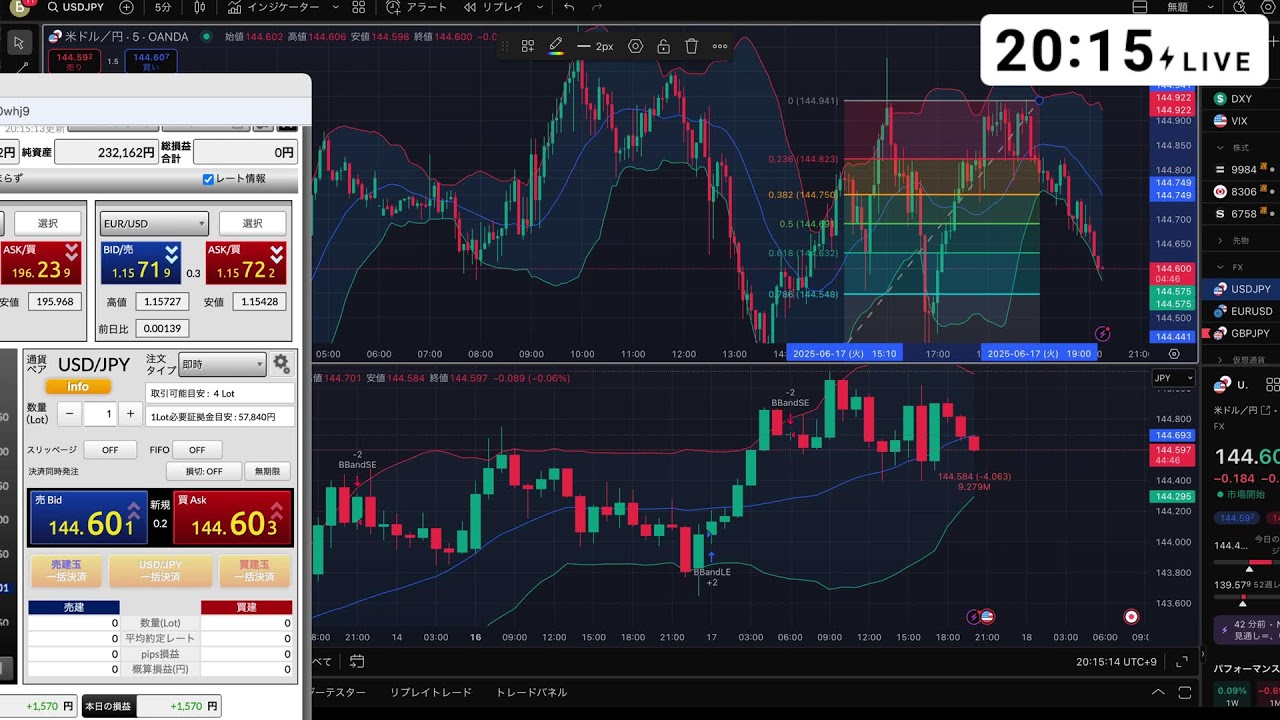
Task: Open the インジケーター indicators menu
Action: point(274,7)
